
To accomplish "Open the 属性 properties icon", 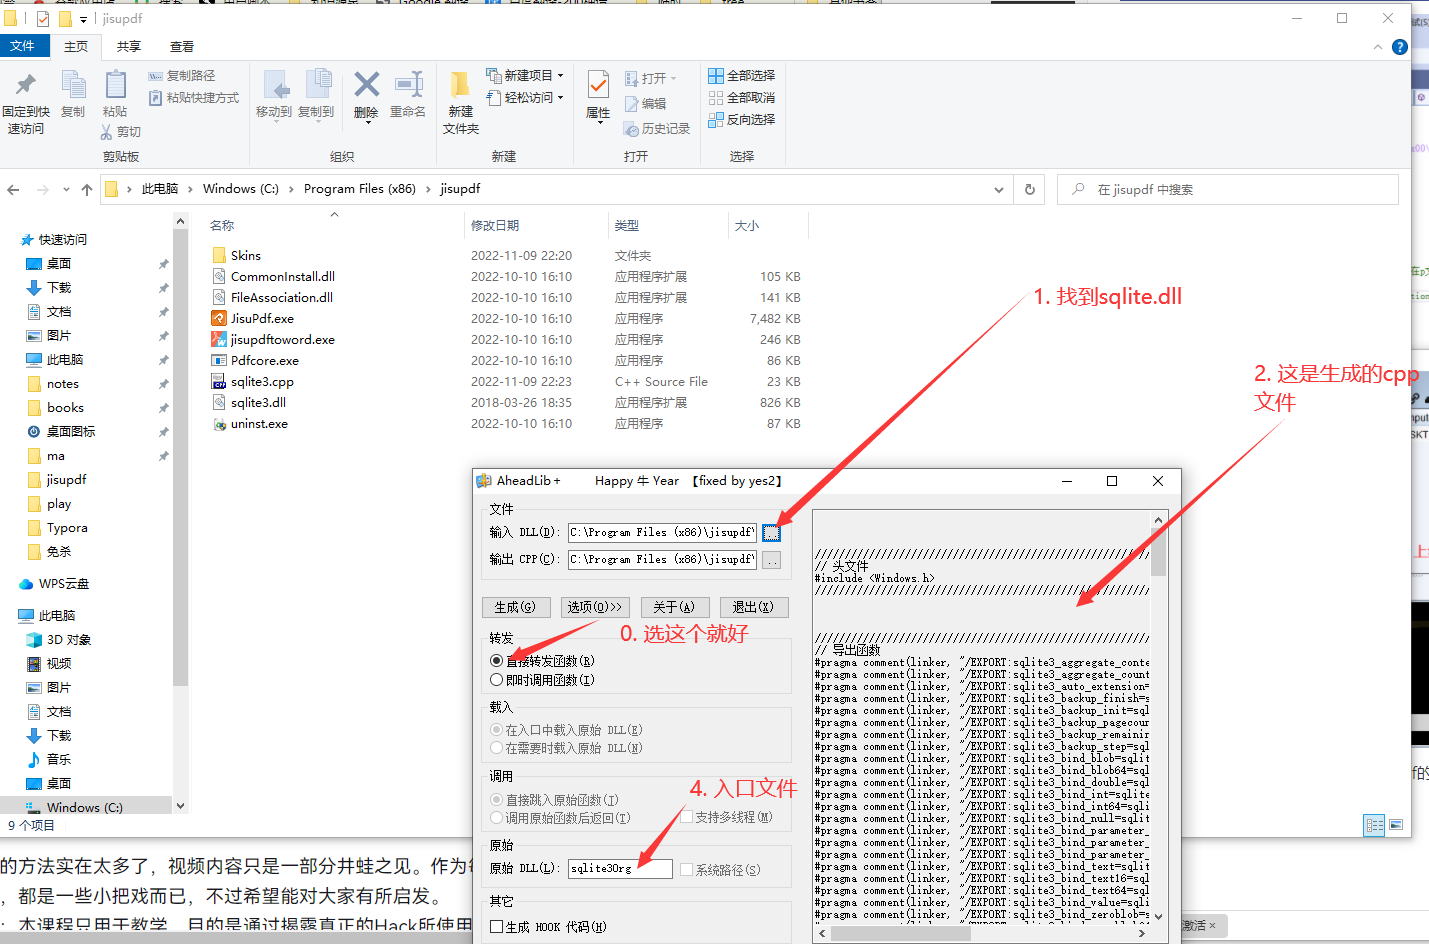I will click(598, 95).
